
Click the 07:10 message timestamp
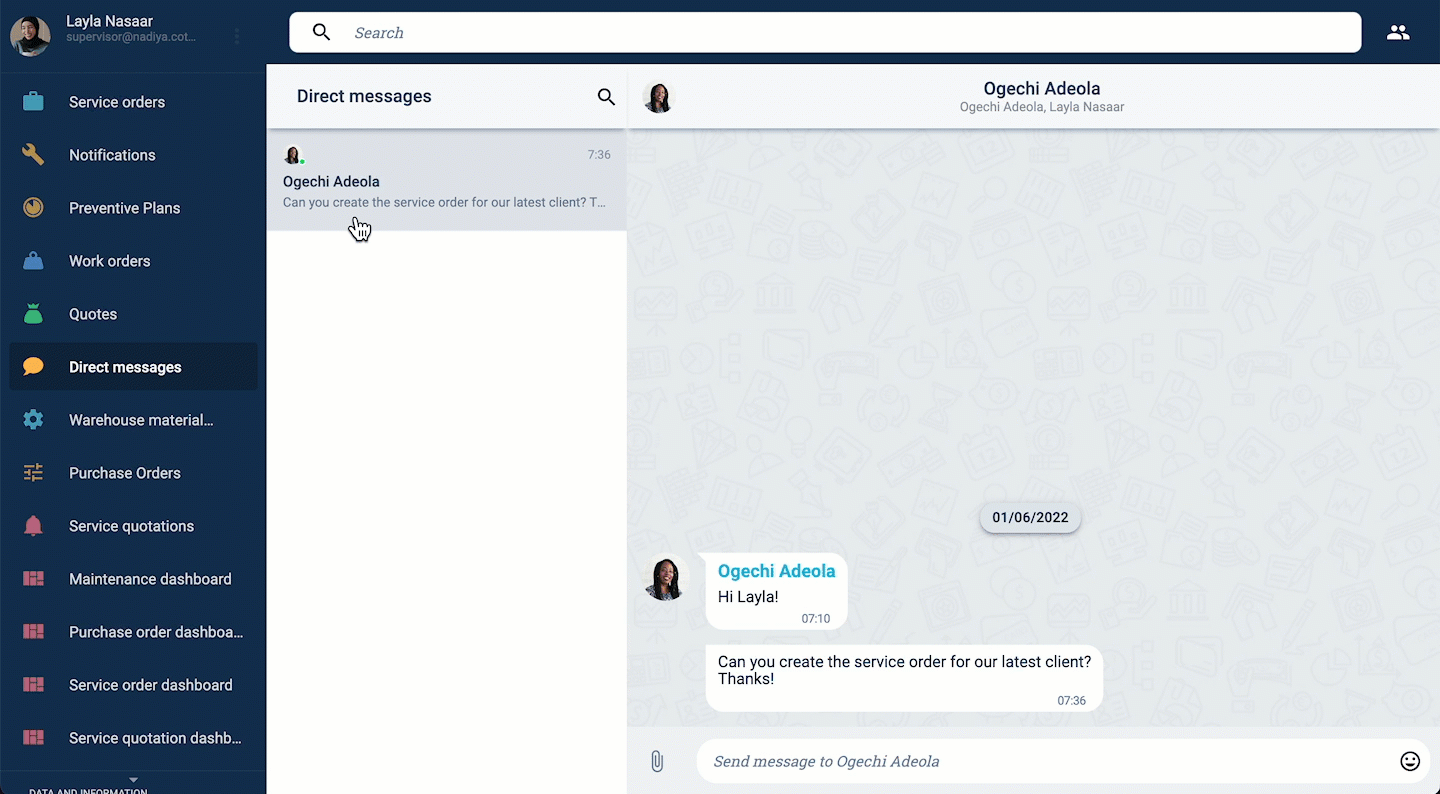pos(816,619)
